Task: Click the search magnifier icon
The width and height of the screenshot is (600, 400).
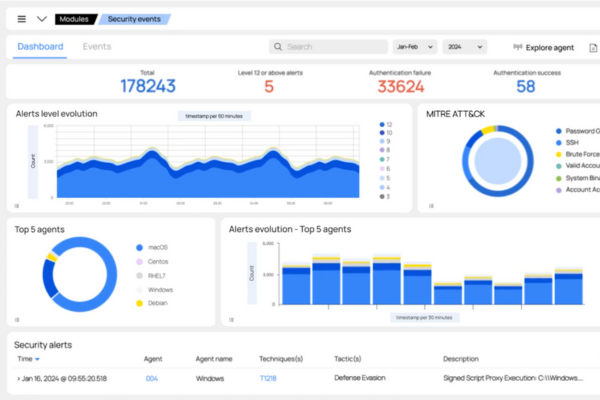Action: point(279,47)
